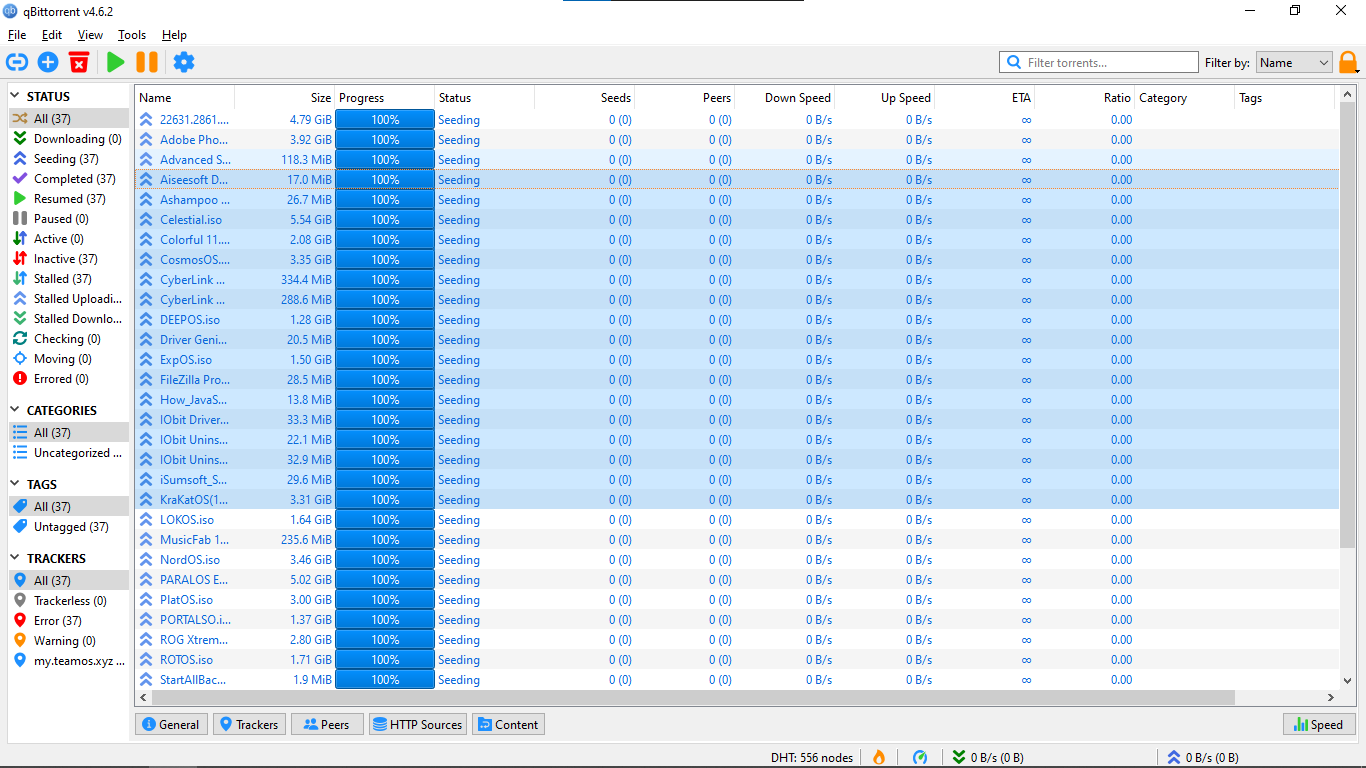This screenshot has height=768, width=1366.
Task: Open the Help menu
Action: 174,35
